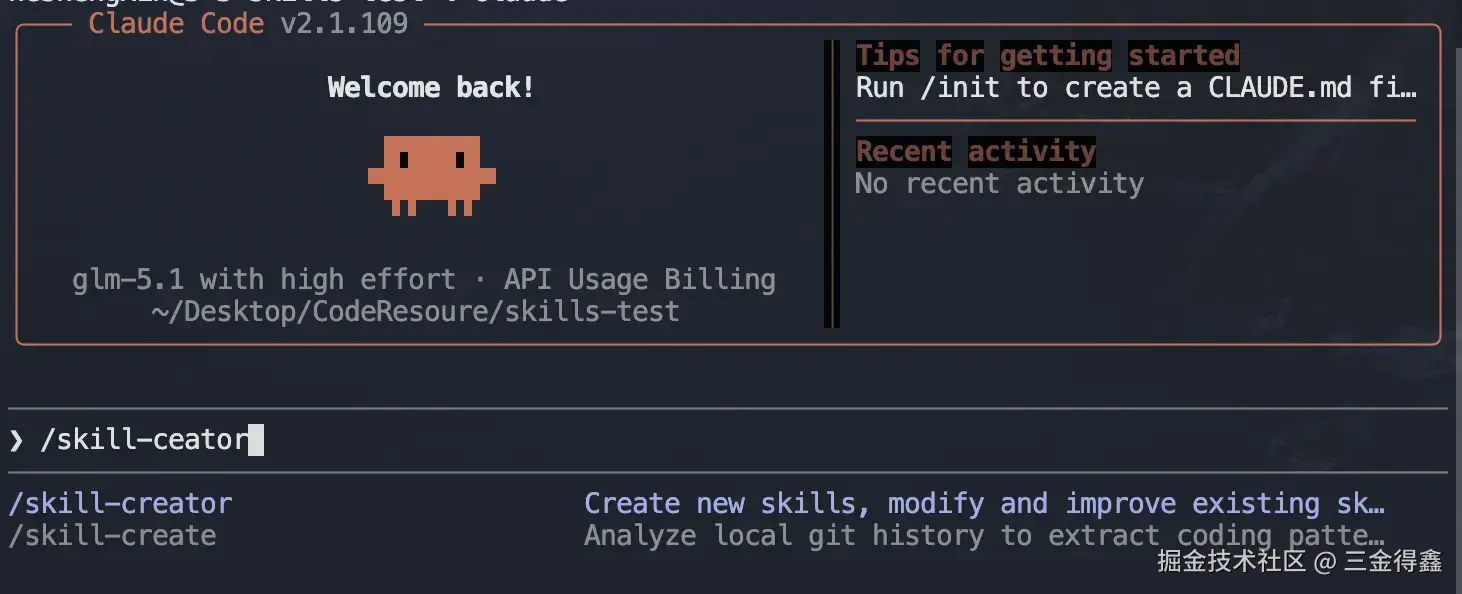
Task: Click the orange Claude mascot icon
Action: 432,176
